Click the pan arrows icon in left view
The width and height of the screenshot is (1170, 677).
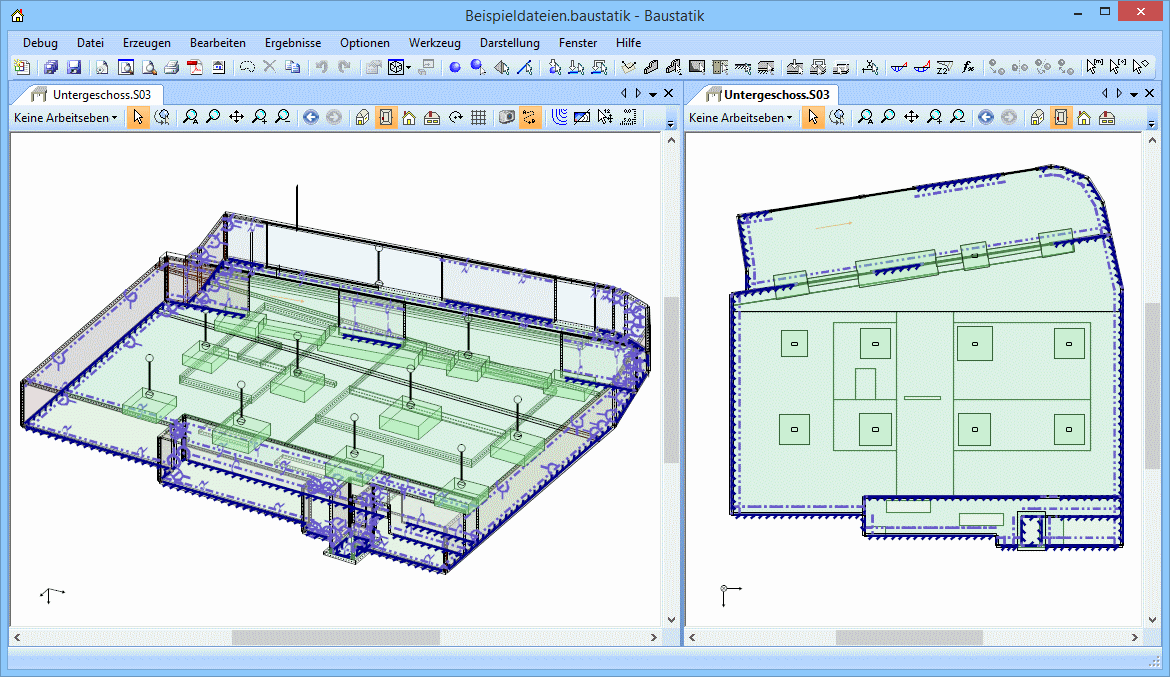point(236,117)
